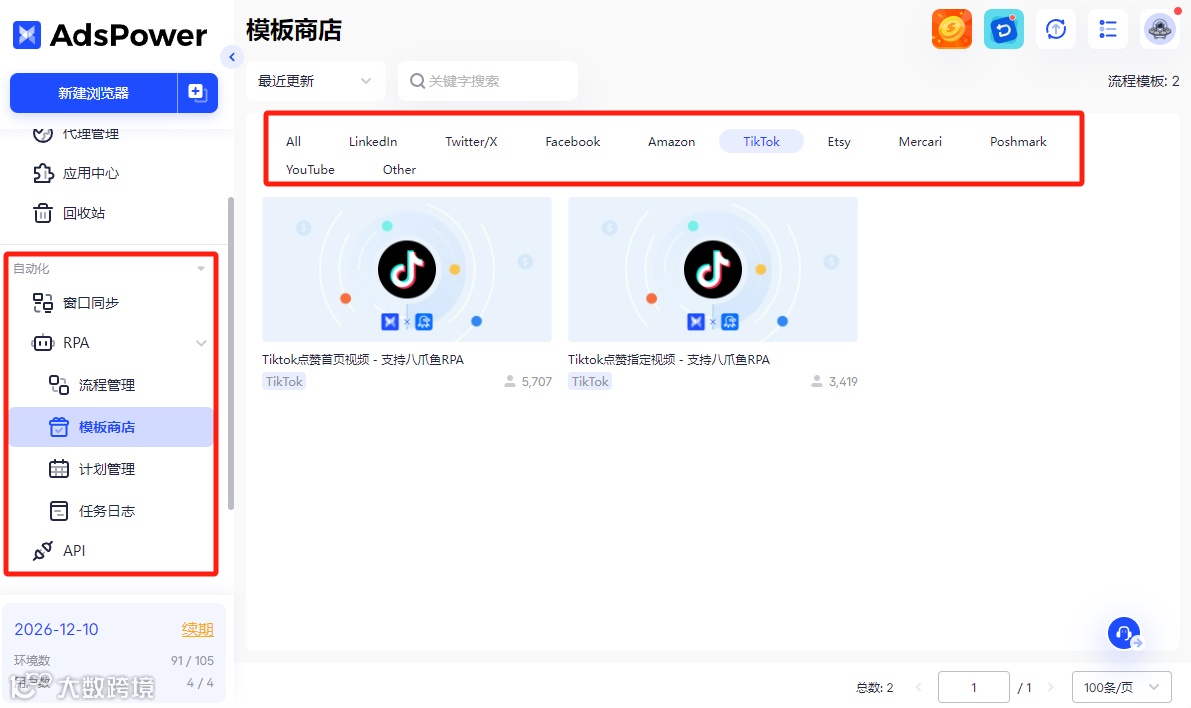This screenshot has height=708, width=1191.
Task: Open the orange coin rewards icon
Action: click(x=952, y=30)
